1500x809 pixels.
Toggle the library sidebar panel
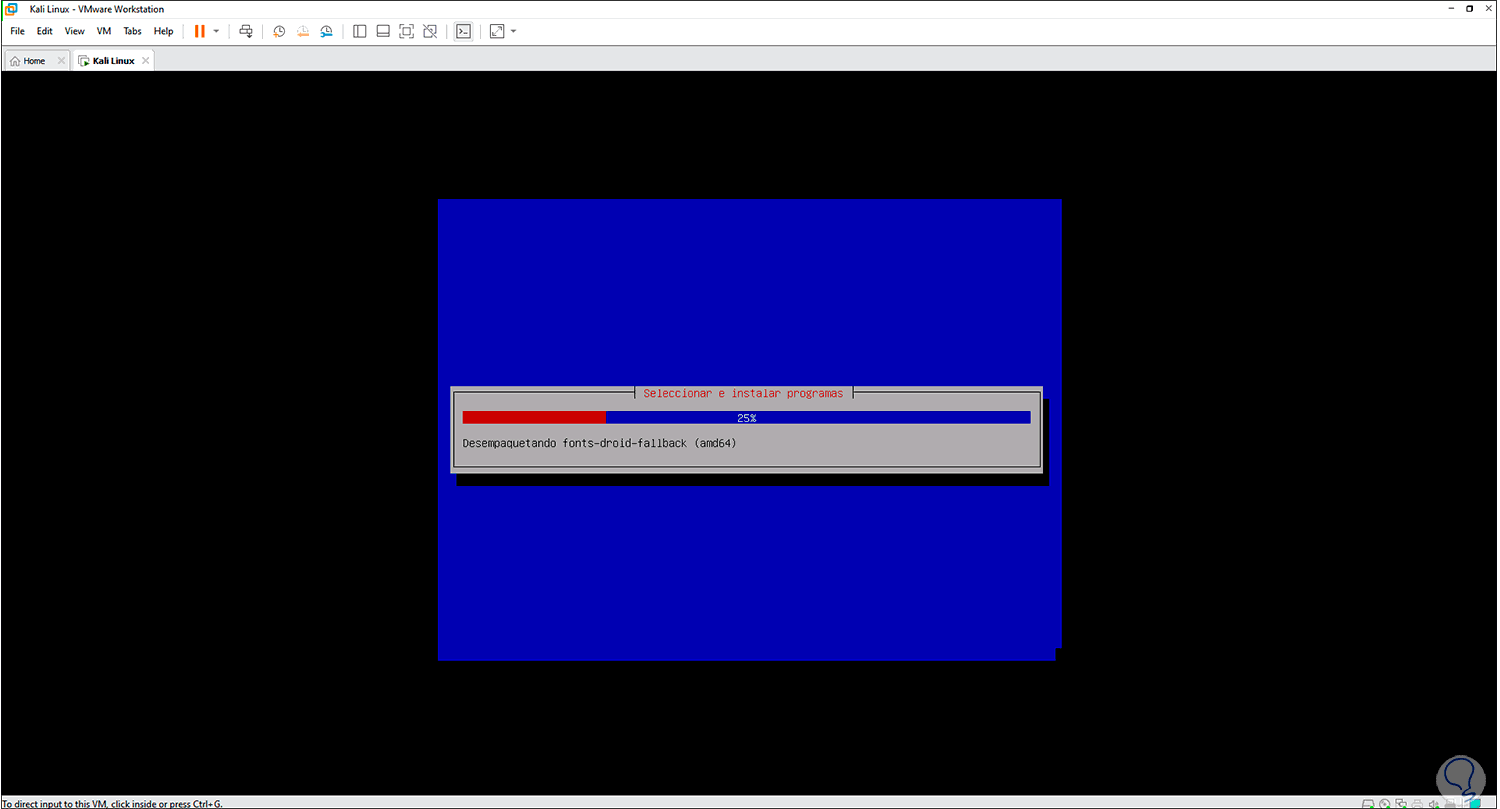(359, 31)
